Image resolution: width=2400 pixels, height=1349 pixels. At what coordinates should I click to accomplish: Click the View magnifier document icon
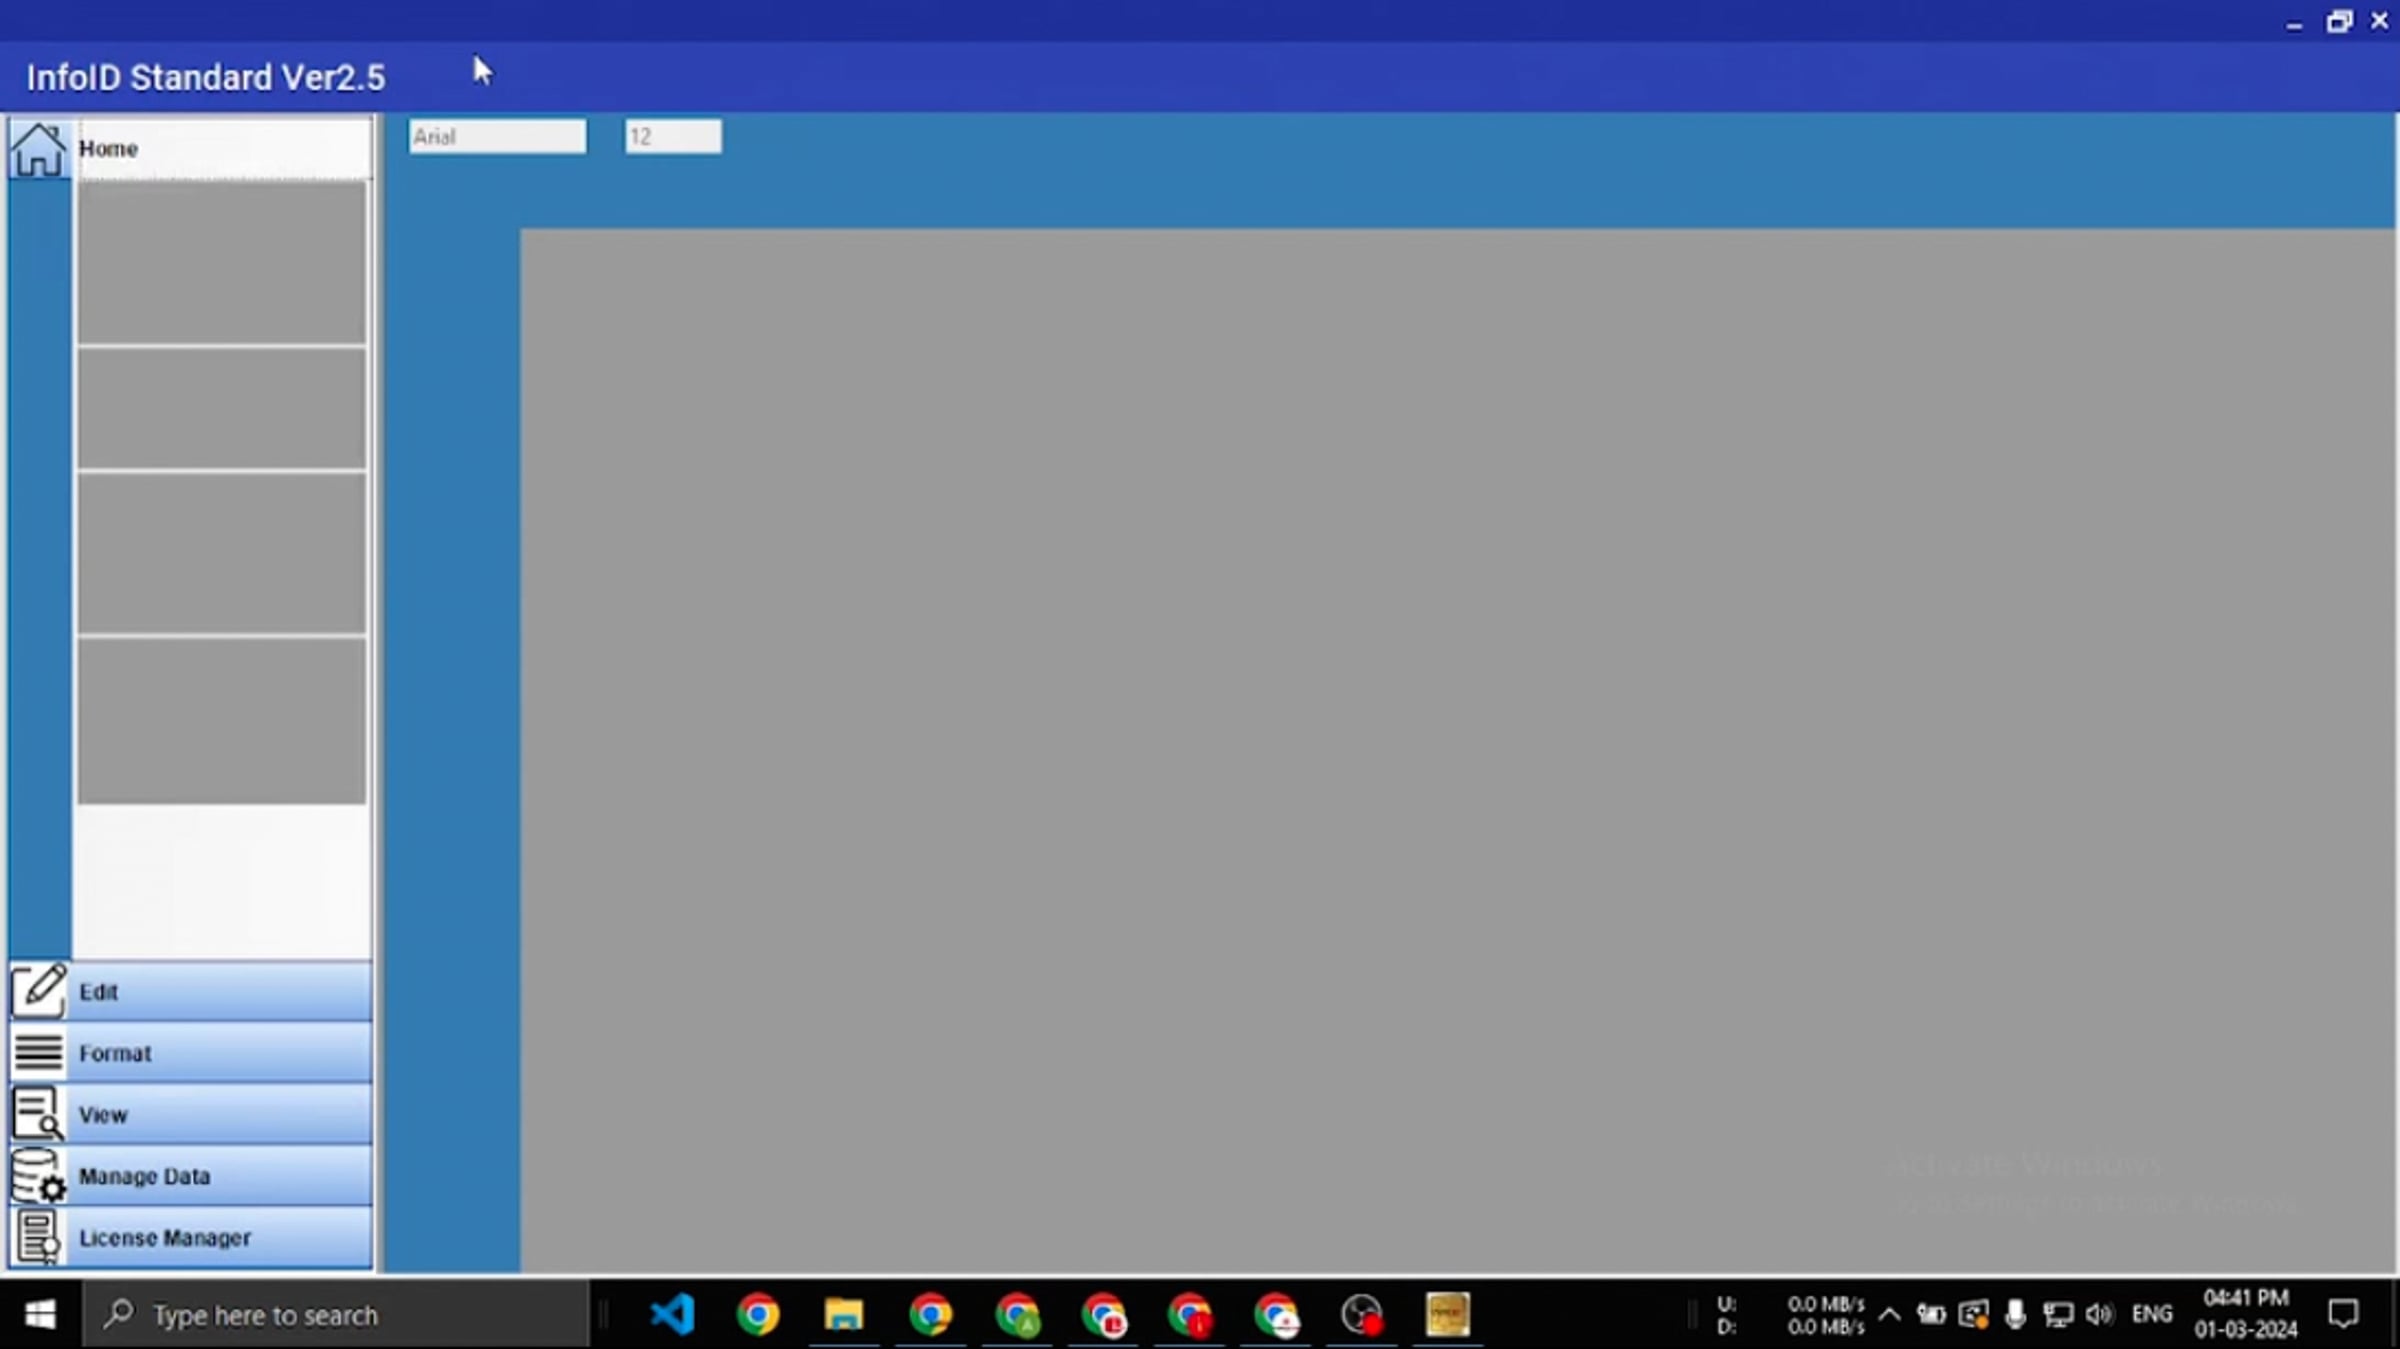pyautogui.click(x=38, y=1114)
